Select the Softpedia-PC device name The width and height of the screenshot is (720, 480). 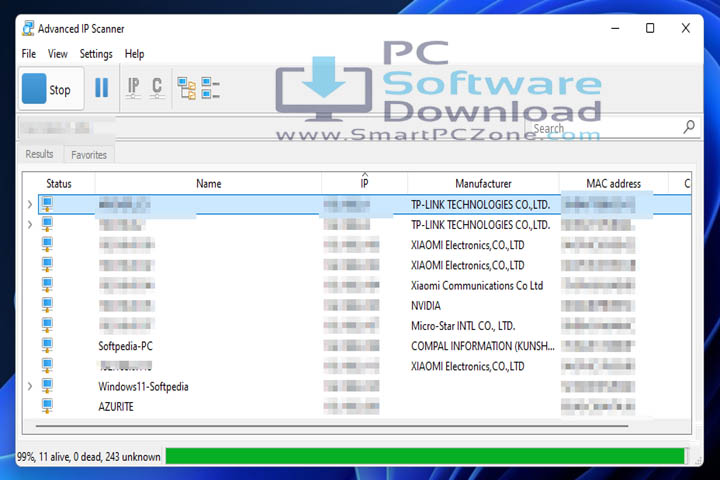[x=125, y=346]
